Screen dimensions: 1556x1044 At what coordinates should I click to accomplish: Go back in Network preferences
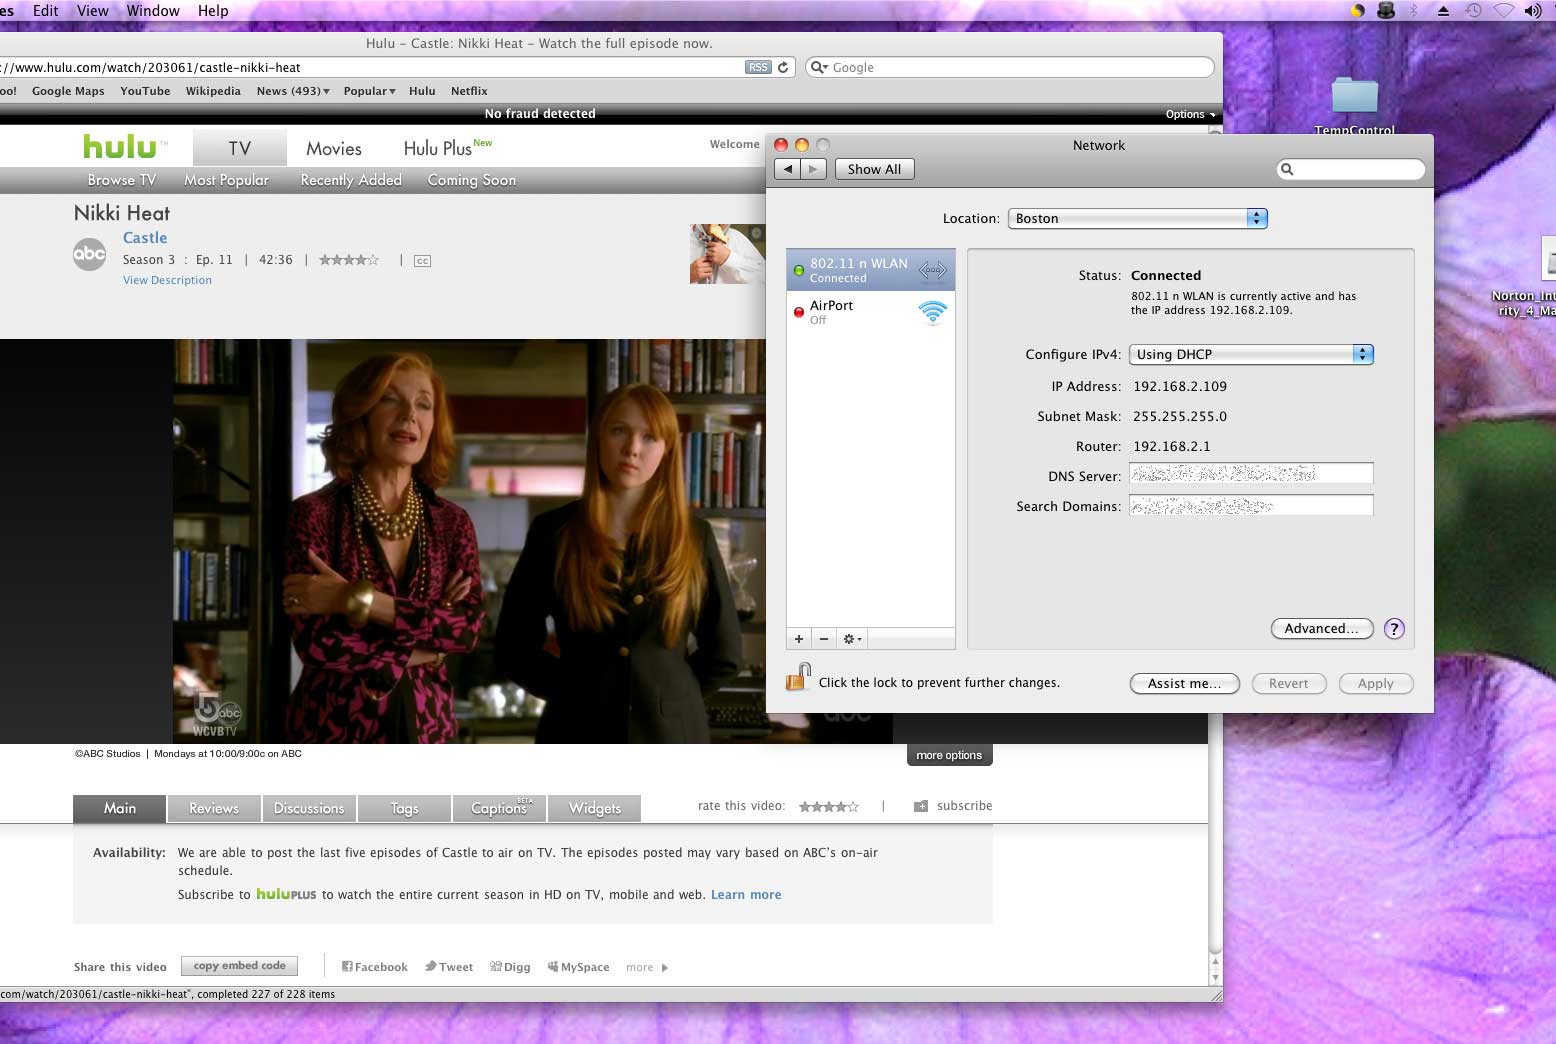(788, 169)
